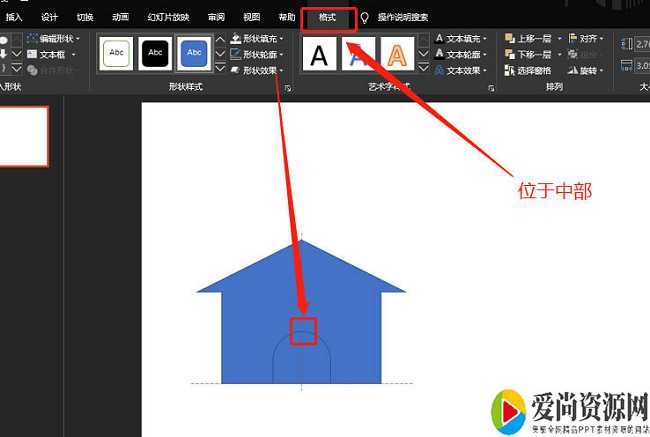
Task: Select the black WordArt 'A' style
Action: (319, 55)
